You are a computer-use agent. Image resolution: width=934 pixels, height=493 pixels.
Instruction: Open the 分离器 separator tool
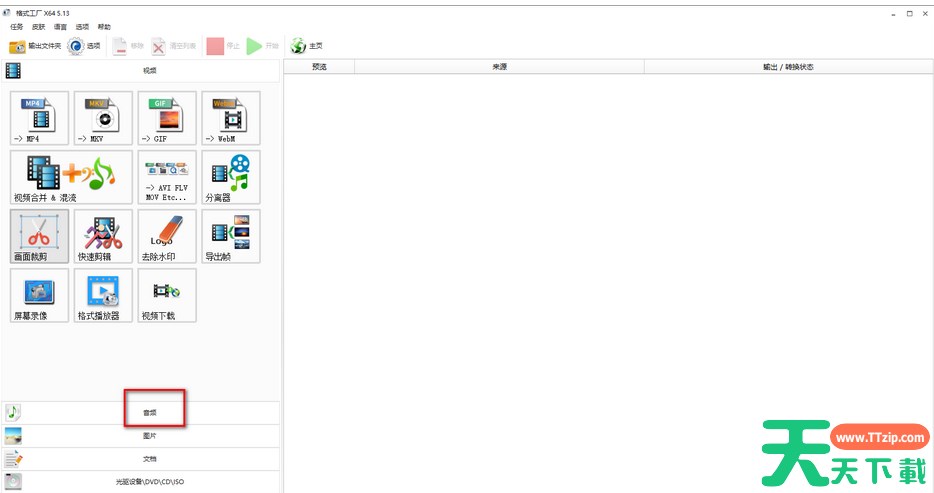point(231,177)
